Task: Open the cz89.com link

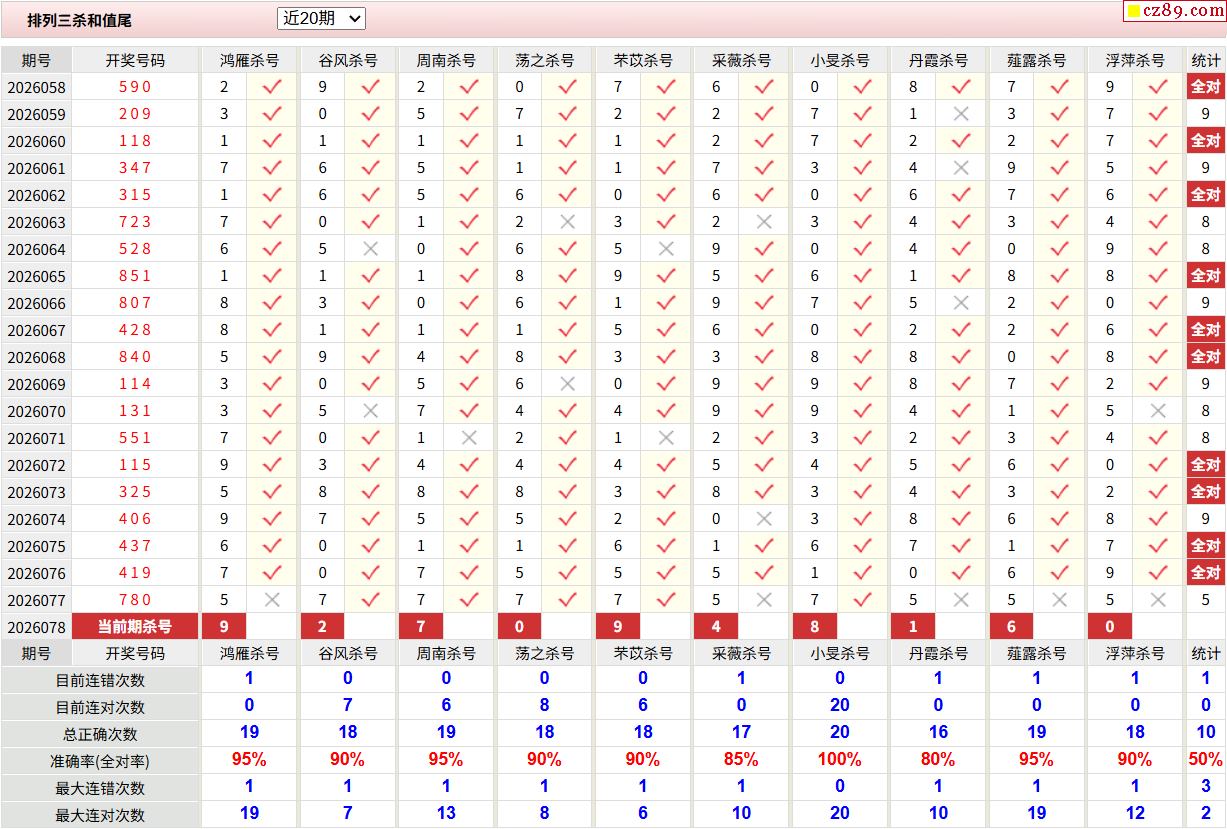Action: (1176, 11)
